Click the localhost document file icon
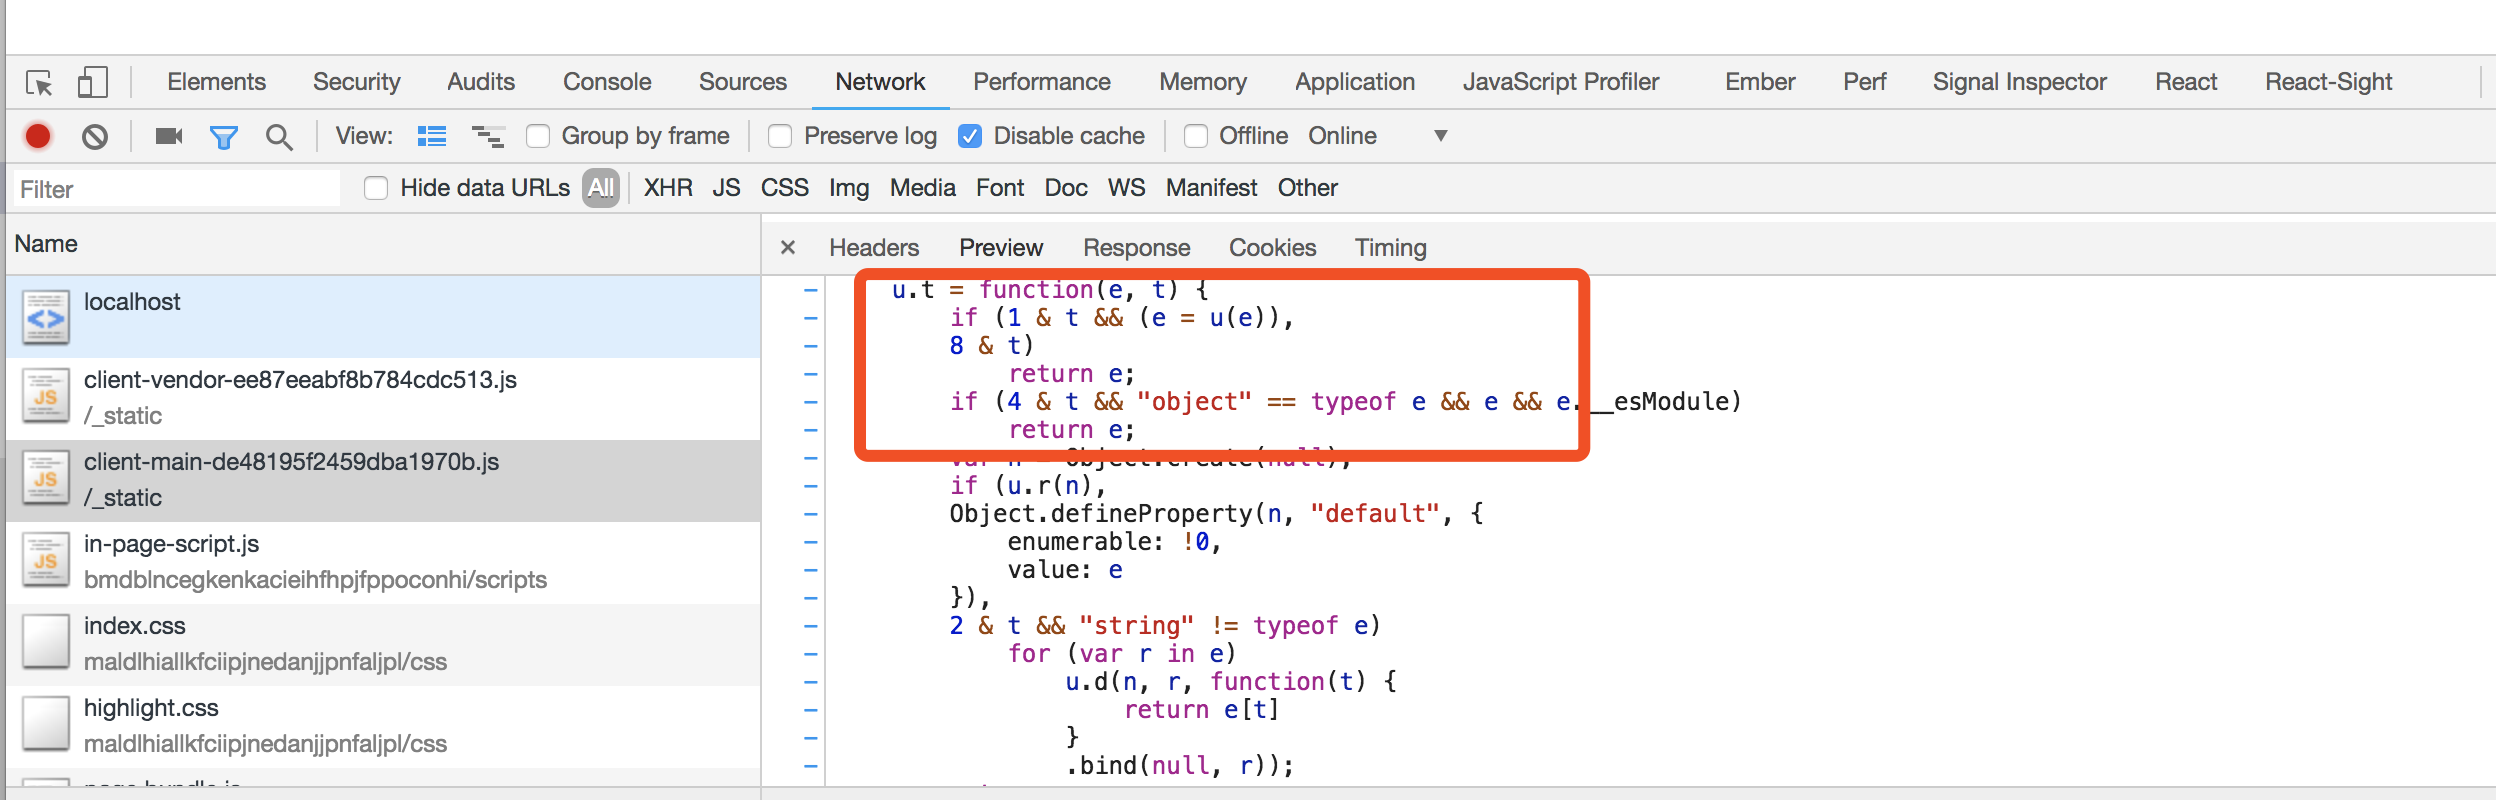2496x800 pixels. coord(46,317)
